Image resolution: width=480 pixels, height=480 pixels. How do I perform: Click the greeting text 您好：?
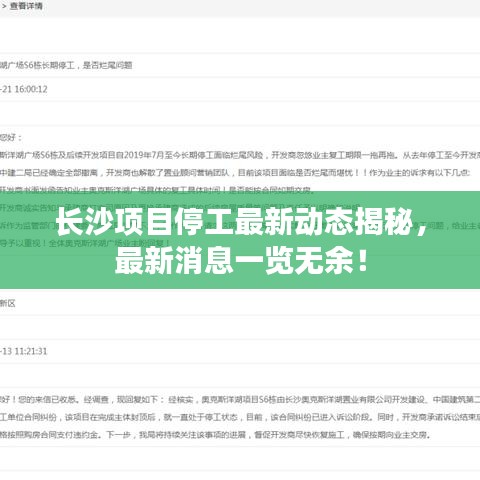pos(11,137)
